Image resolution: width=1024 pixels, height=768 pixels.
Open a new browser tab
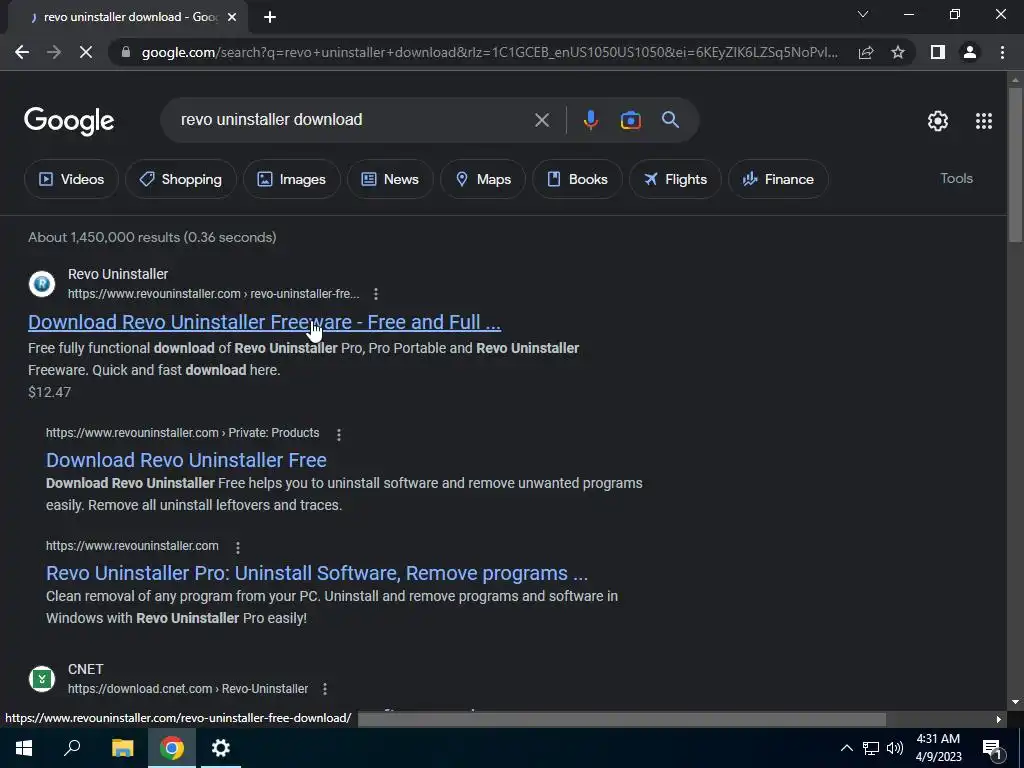pos(270,17)
